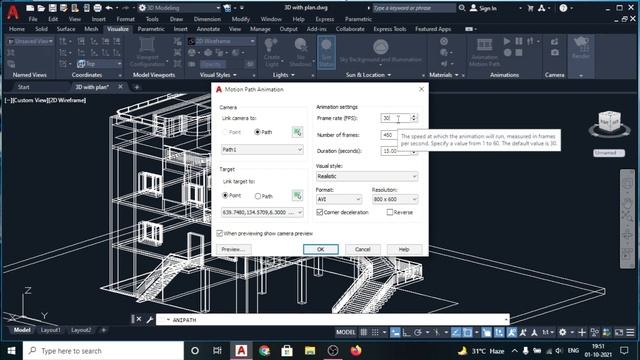The image size is (640, 360).
Task: Switch to the Home ribbon tab
Action: pyautogui.click(x=17, y=29)
